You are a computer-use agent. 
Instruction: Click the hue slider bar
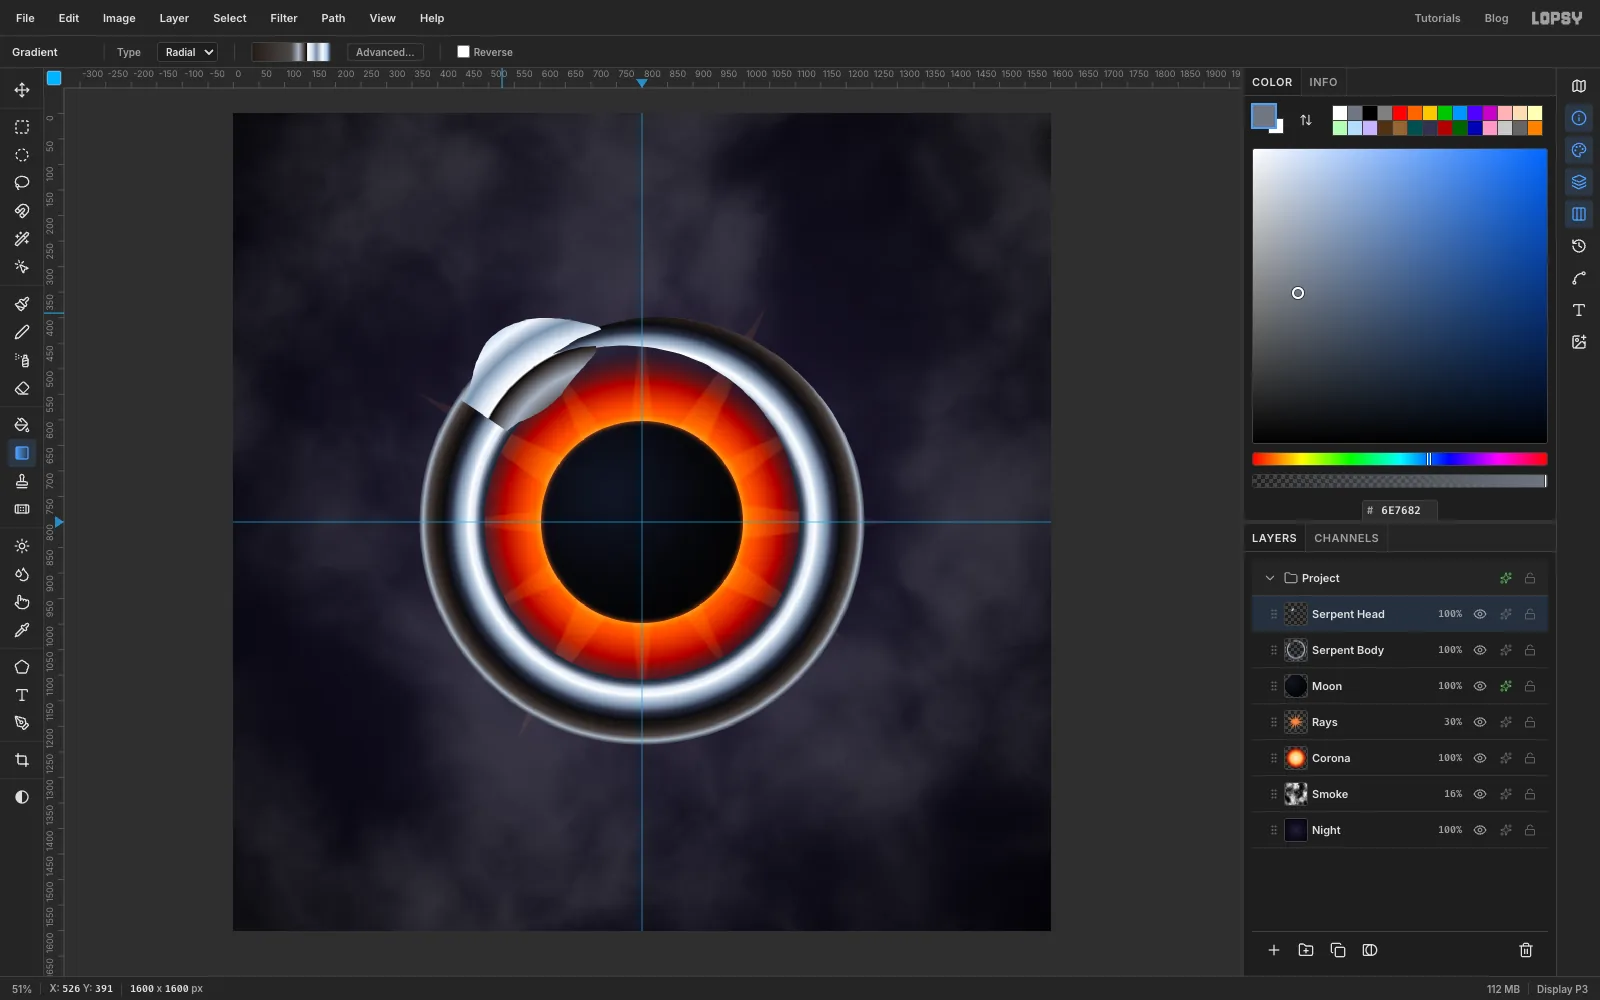[x=1400, y=459]
